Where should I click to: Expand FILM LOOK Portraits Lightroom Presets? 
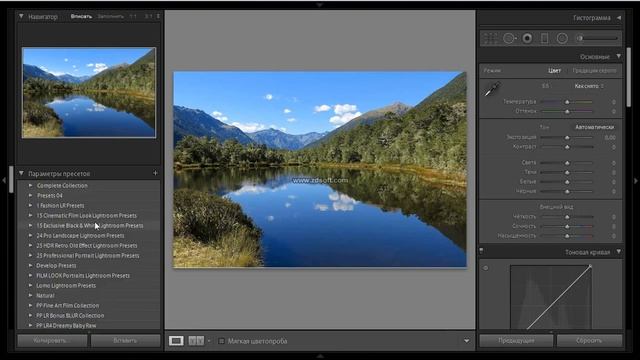(x=31, y=275)
